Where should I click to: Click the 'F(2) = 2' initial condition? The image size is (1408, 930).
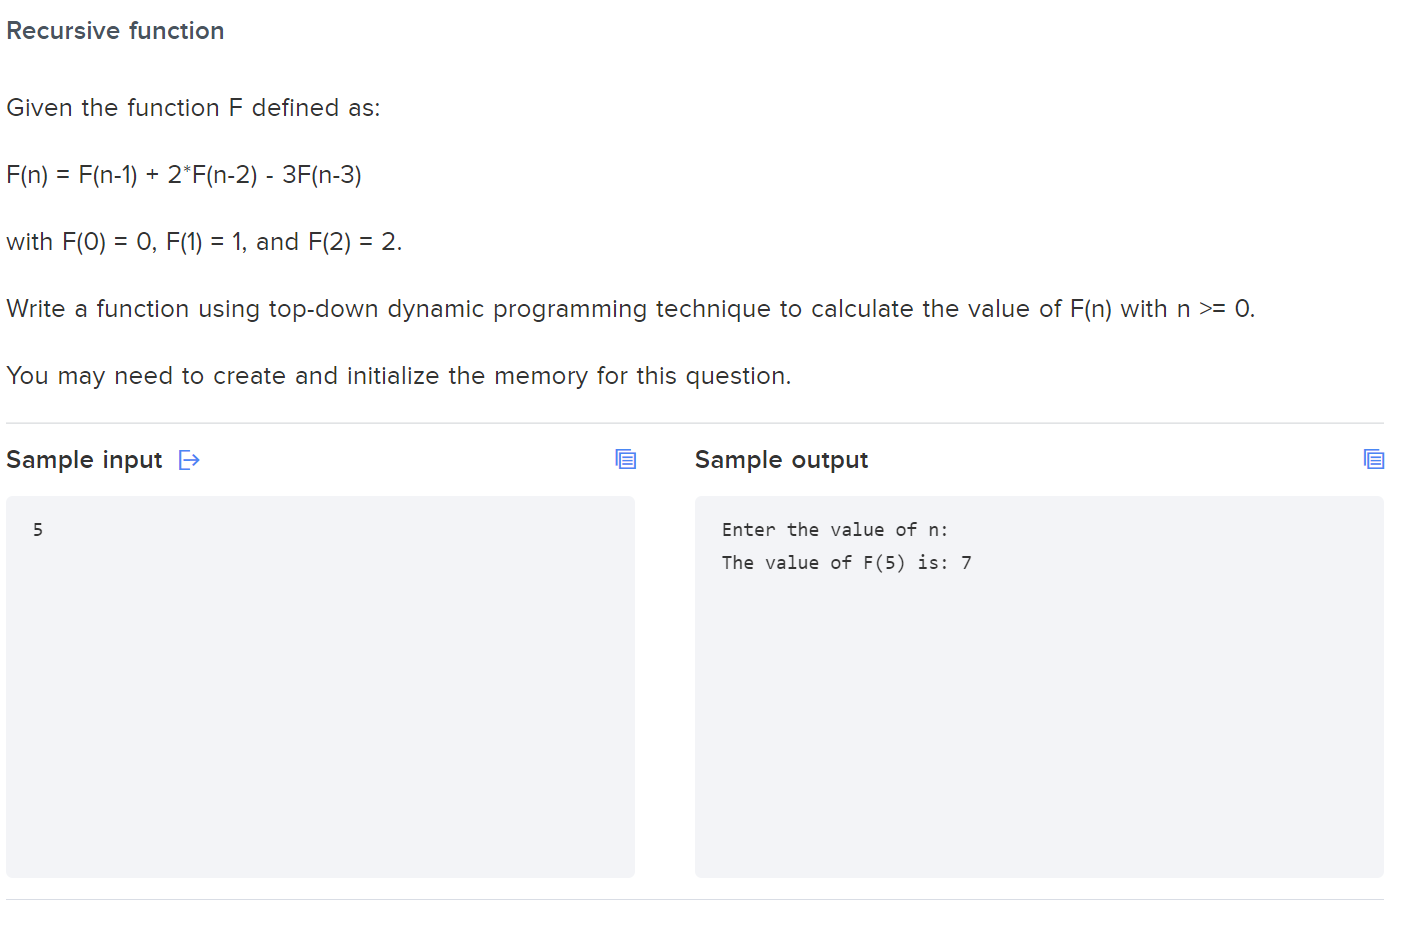(352, 242)
